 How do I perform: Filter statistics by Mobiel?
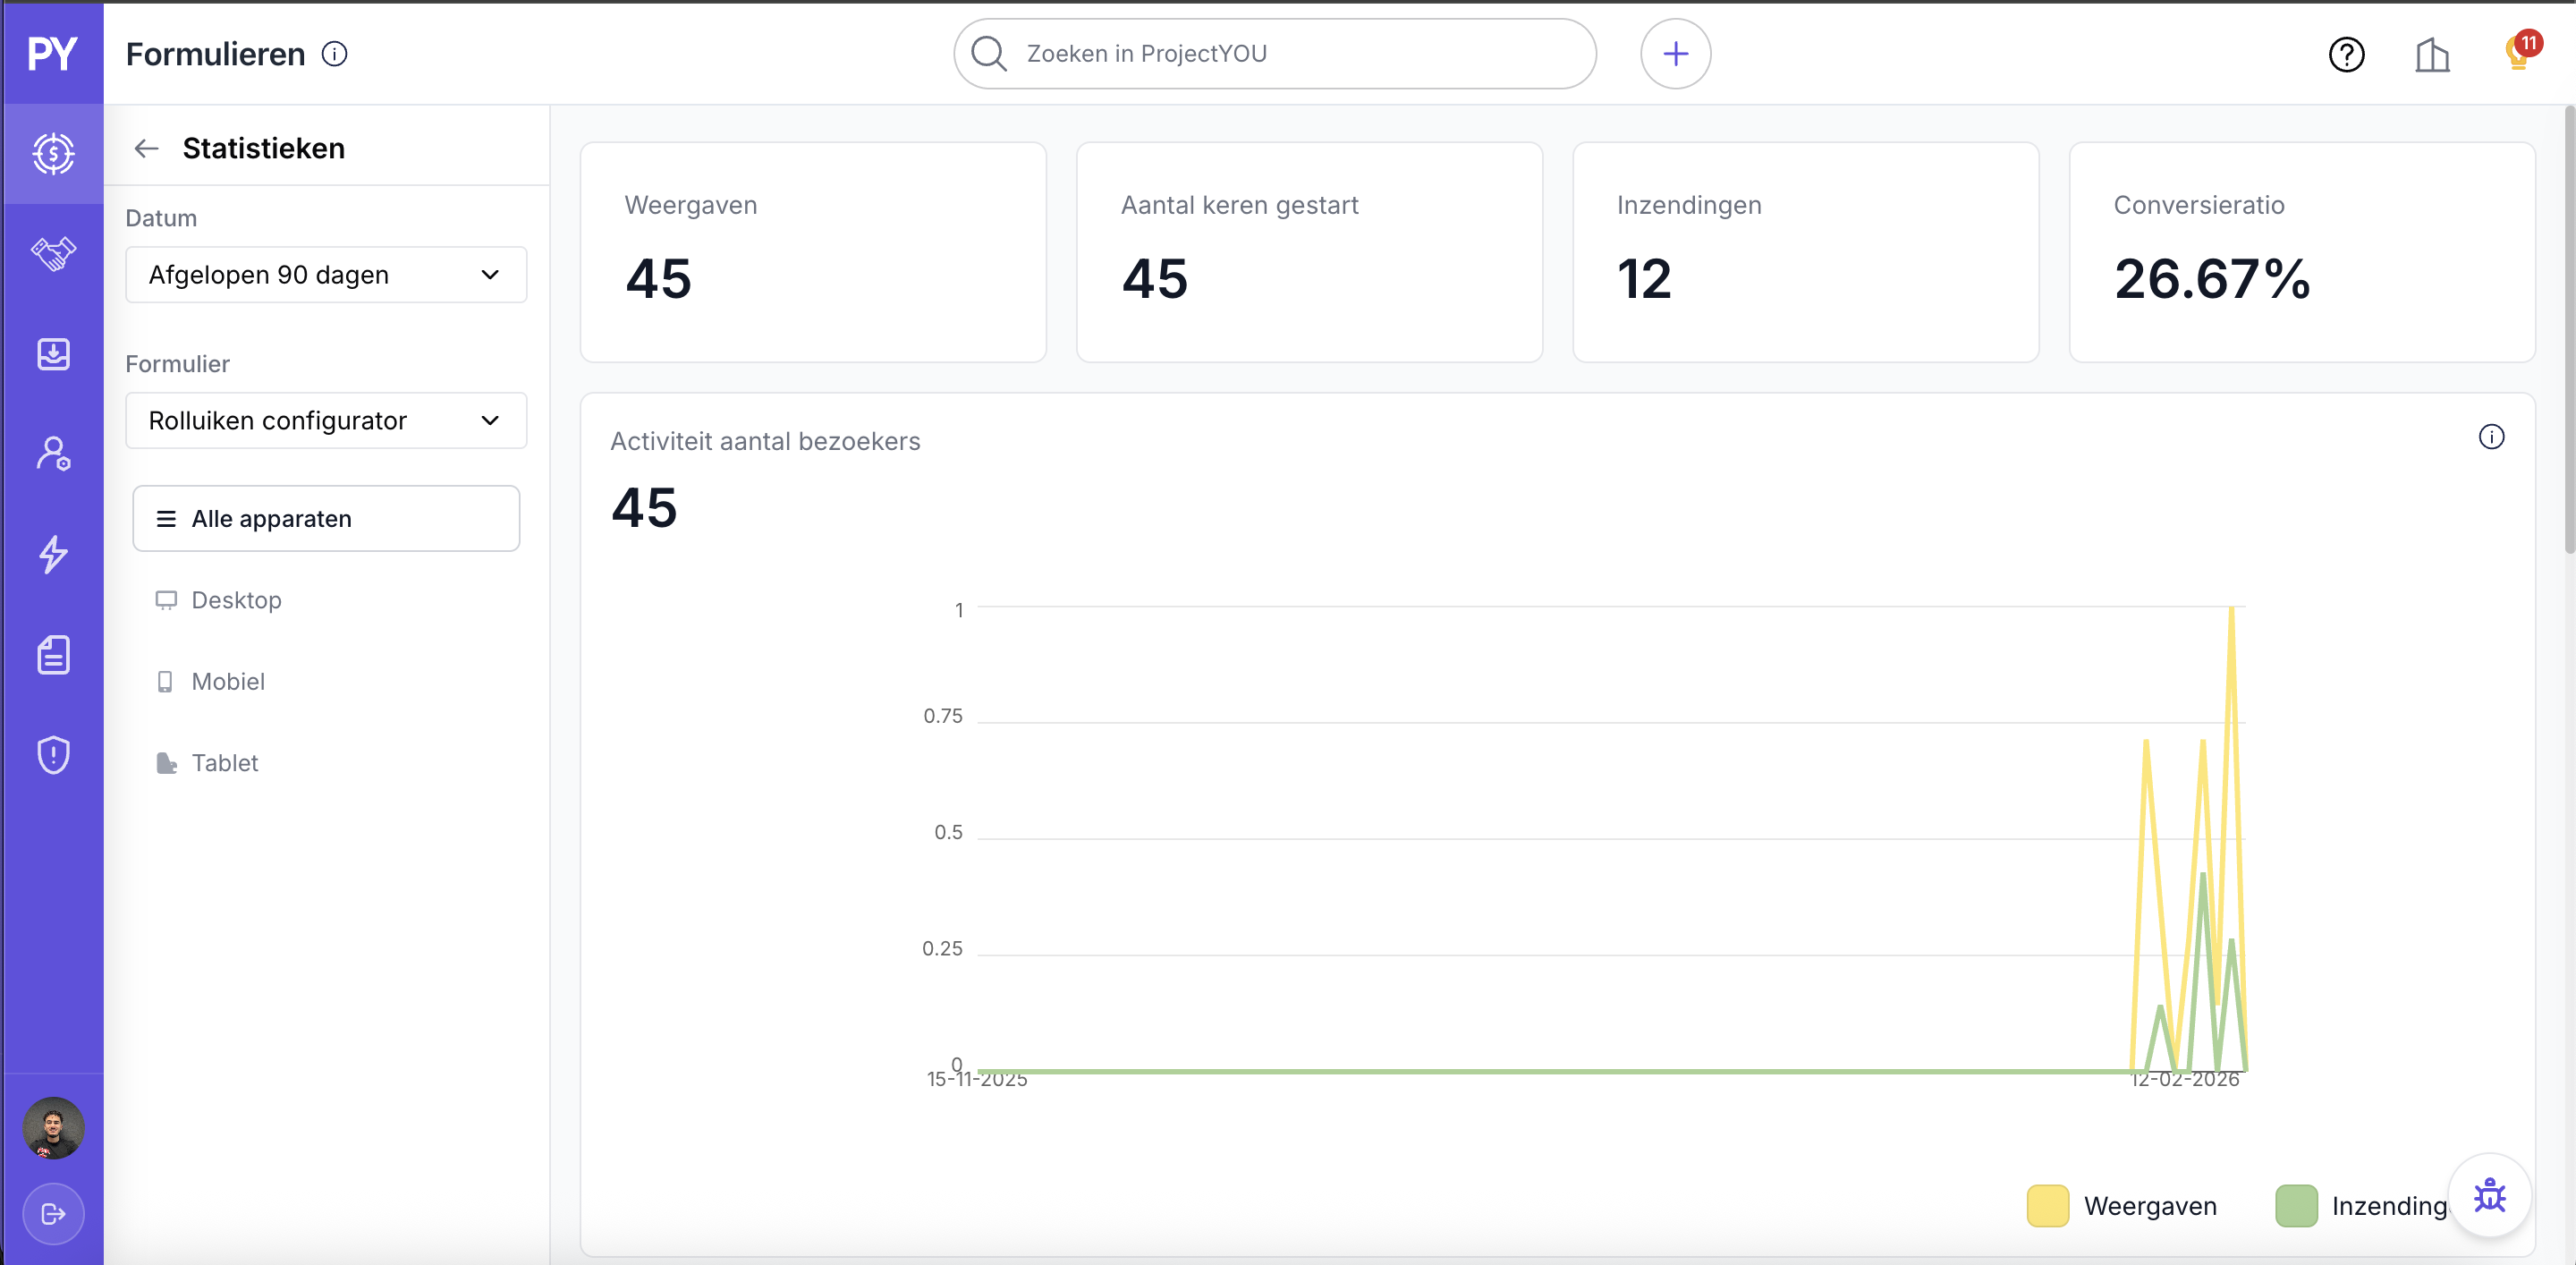228,682
